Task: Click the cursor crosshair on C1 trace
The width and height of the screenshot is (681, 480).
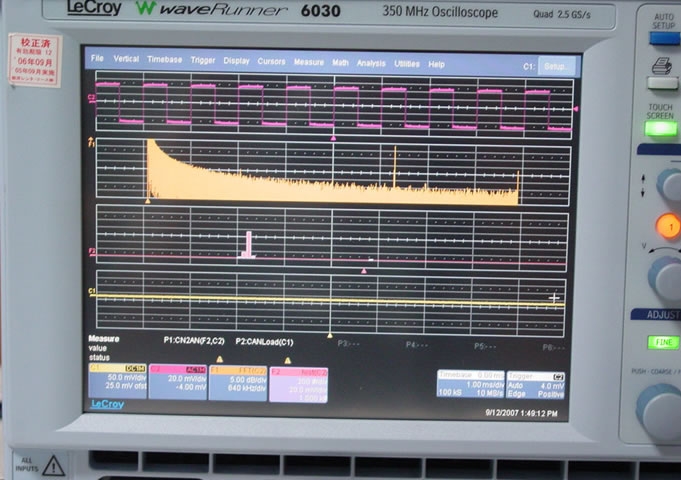Action: click(554, 298)
